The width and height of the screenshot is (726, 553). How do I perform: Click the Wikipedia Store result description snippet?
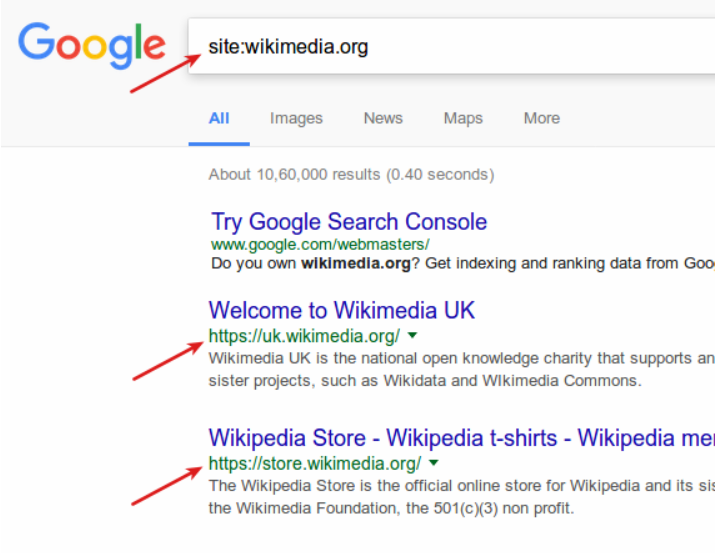coord(462,496)
